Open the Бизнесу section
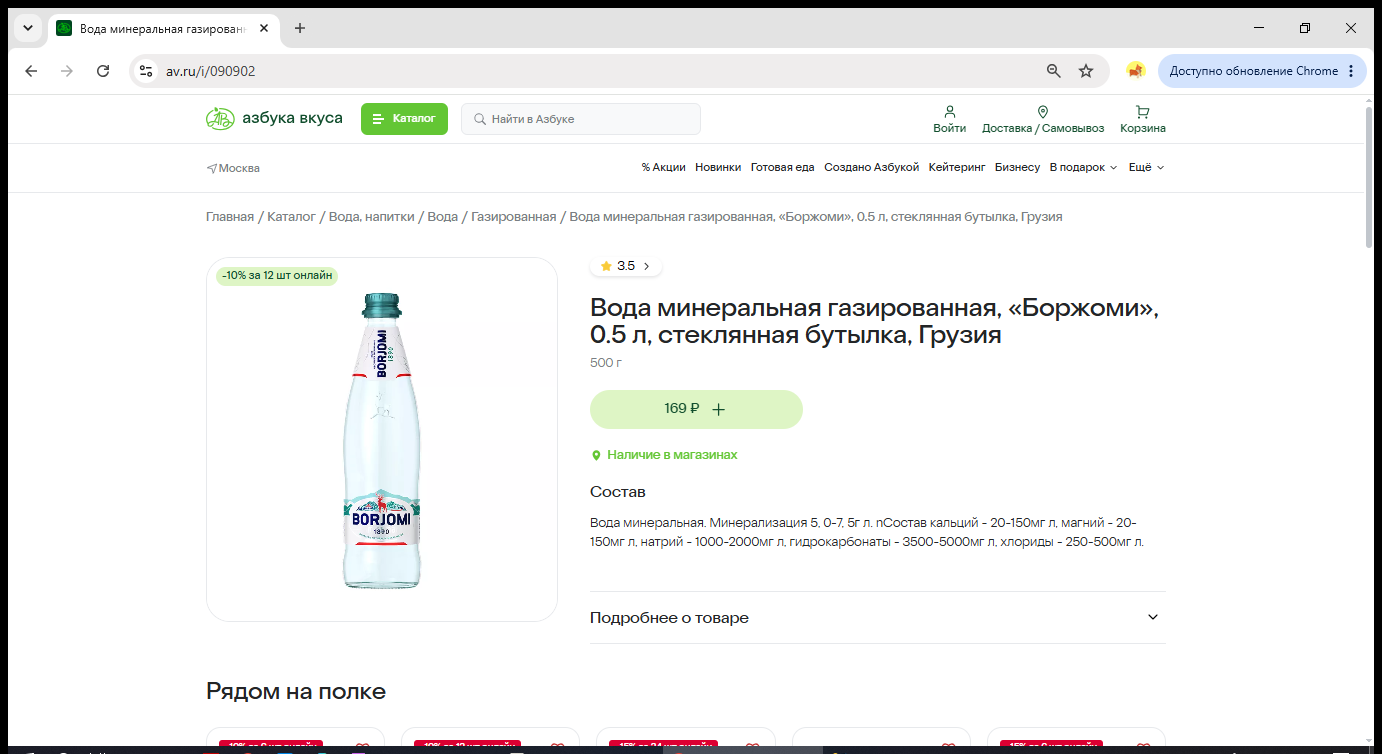Image resolution: width=1382 pixels, height=754 pixels. tap(1018, 168)
